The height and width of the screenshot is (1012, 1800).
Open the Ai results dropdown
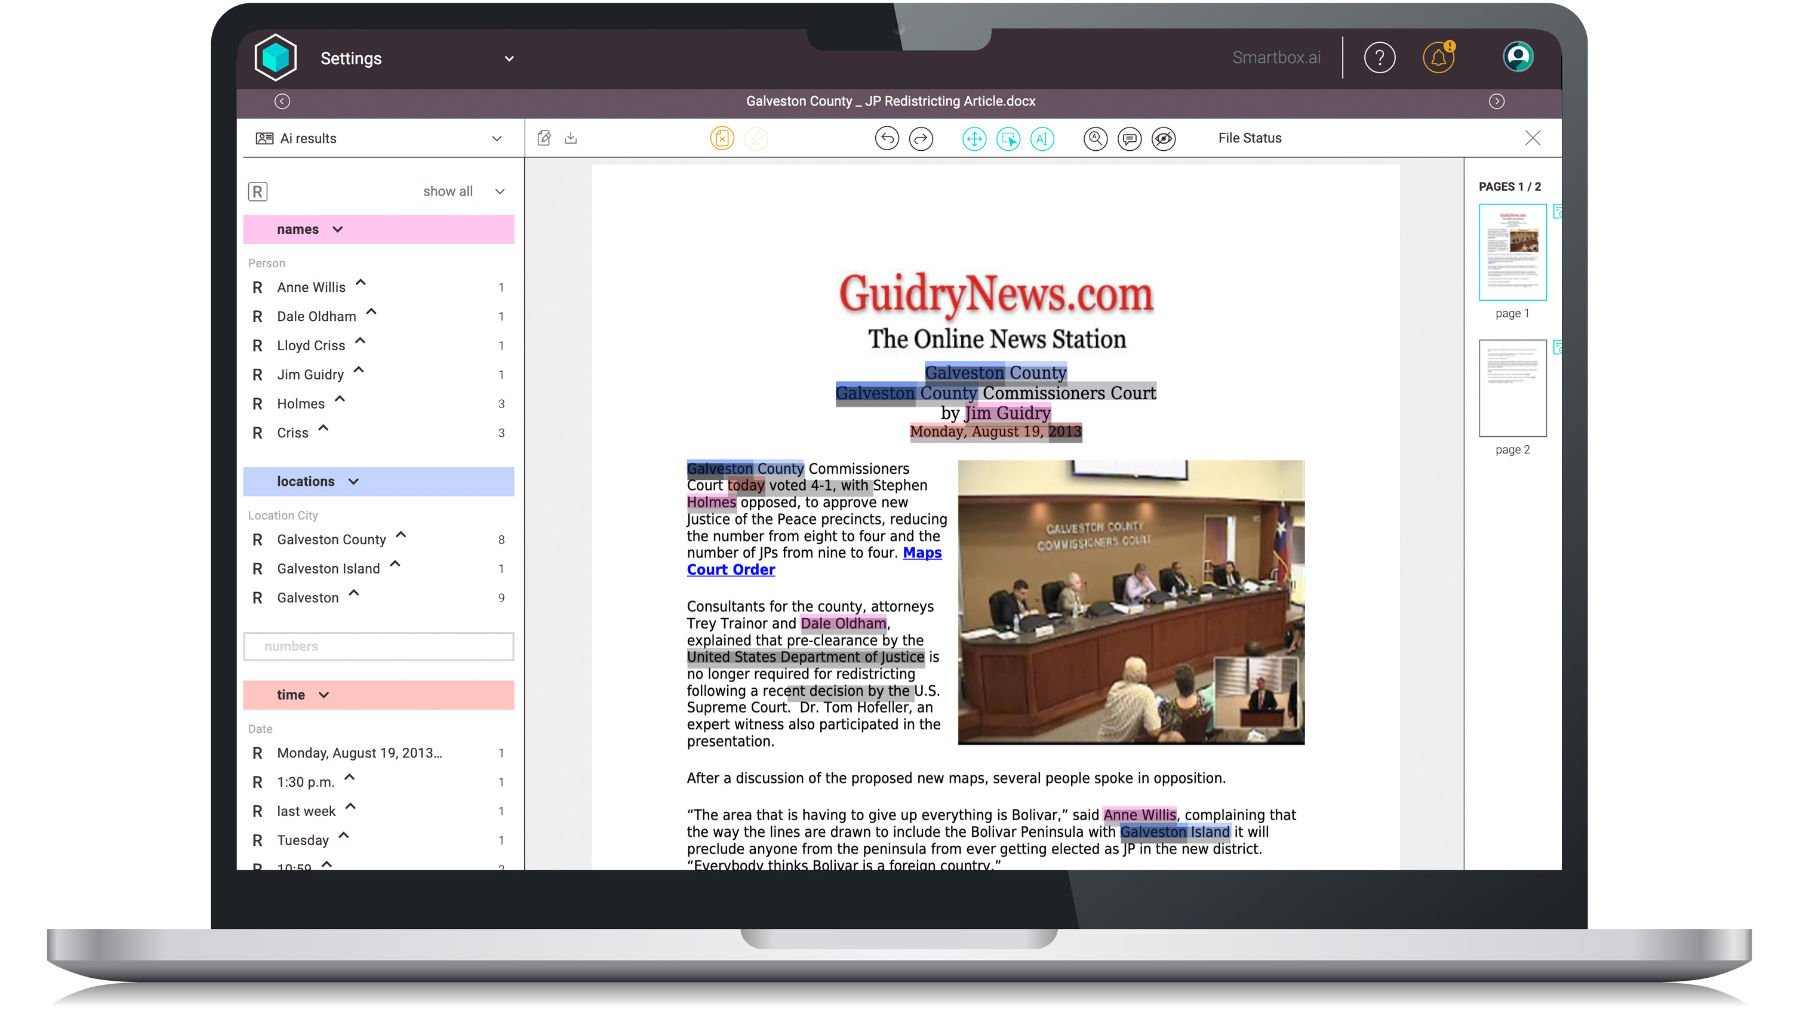[x=378, y=139]
